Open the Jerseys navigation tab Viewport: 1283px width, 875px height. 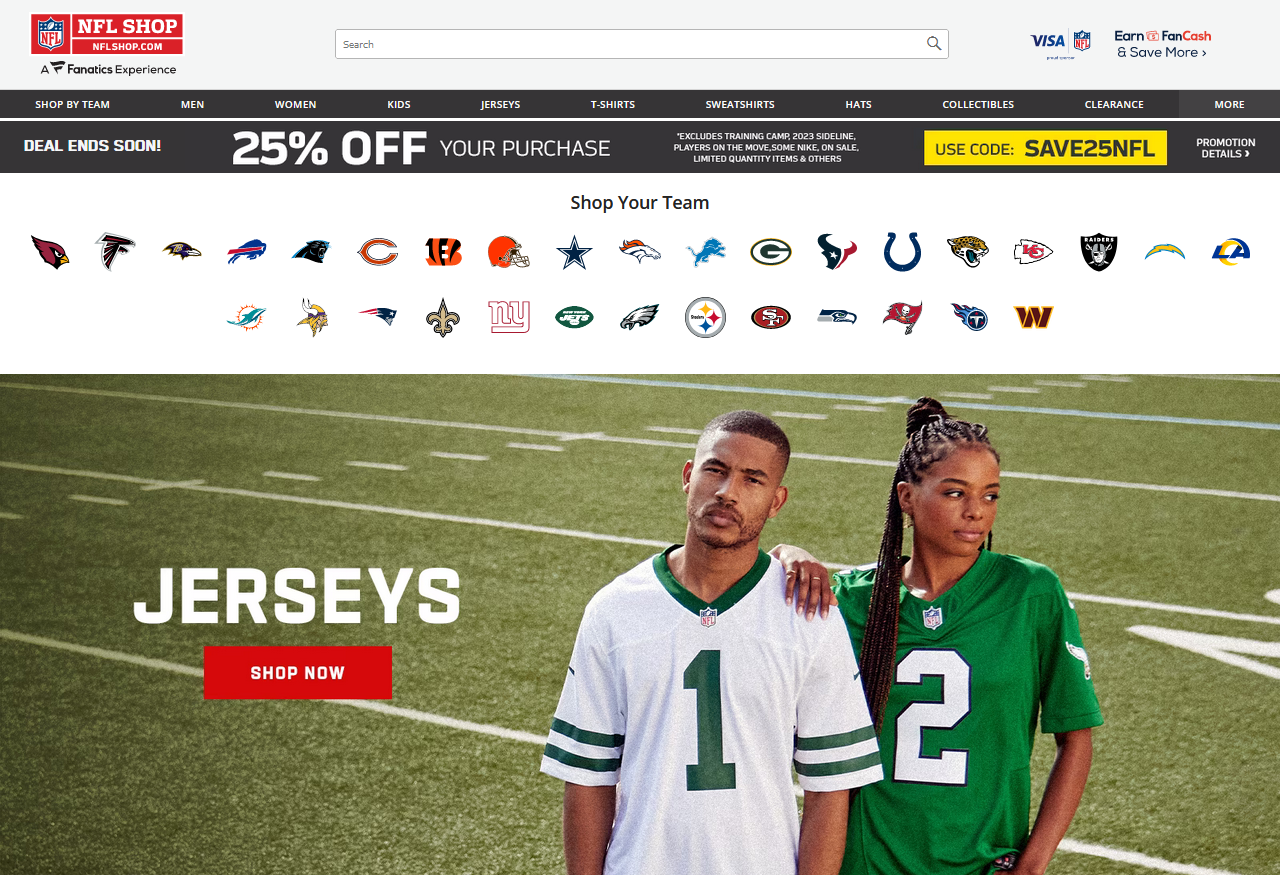[x=500, y=104]
